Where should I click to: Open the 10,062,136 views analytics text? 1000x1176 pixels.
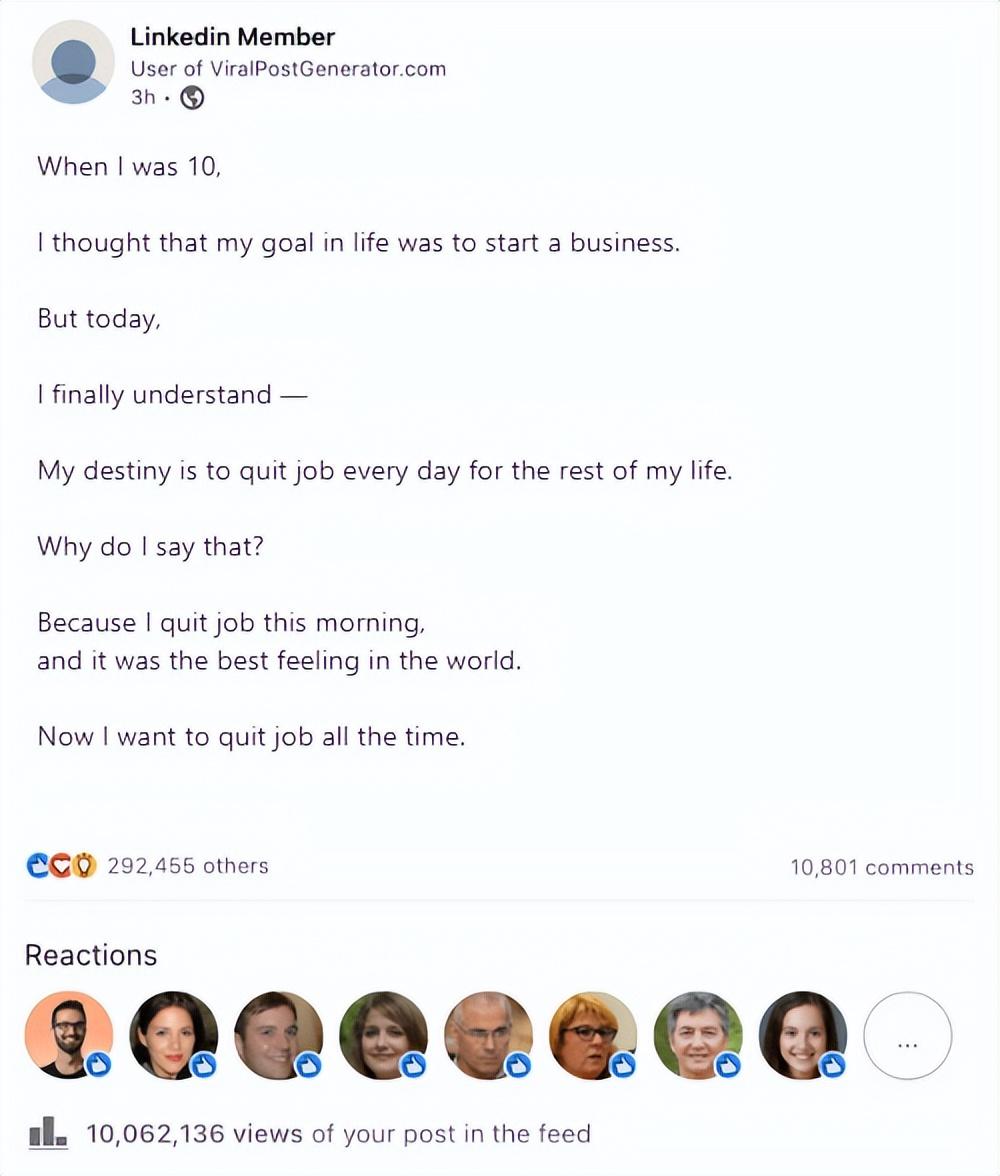[338, 1133]
